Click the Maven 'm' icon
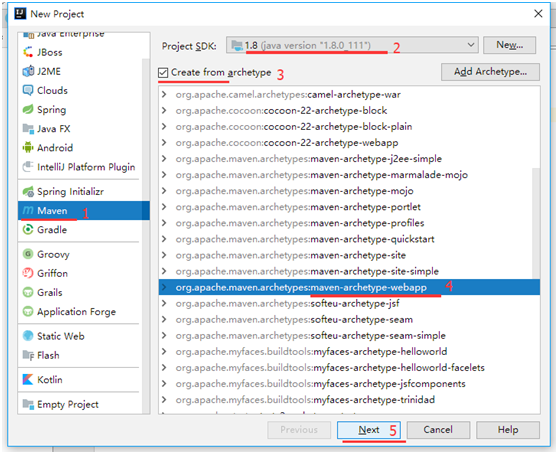This screenshot has width=558, height=454. pos(28,210)
